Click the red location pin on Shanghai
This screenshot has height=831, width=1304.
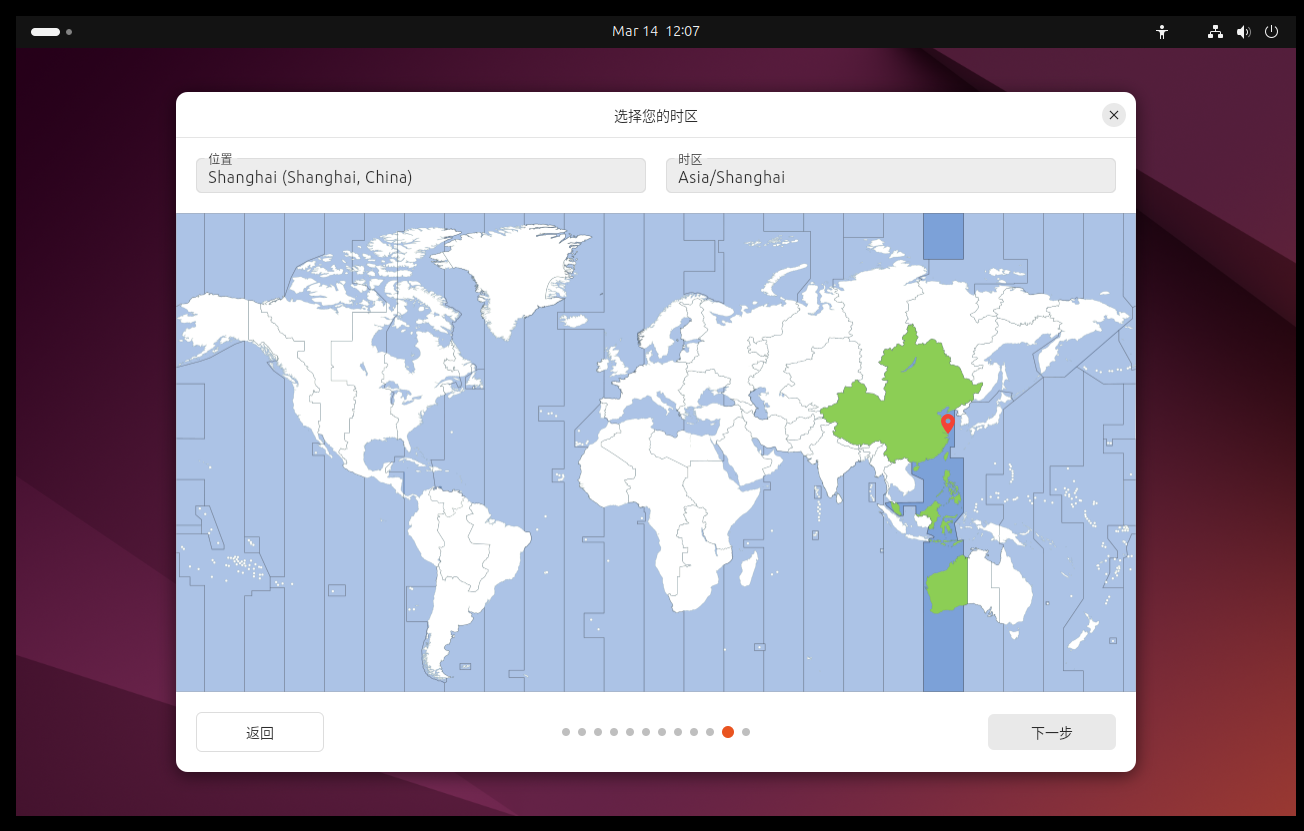pos(948,423)
